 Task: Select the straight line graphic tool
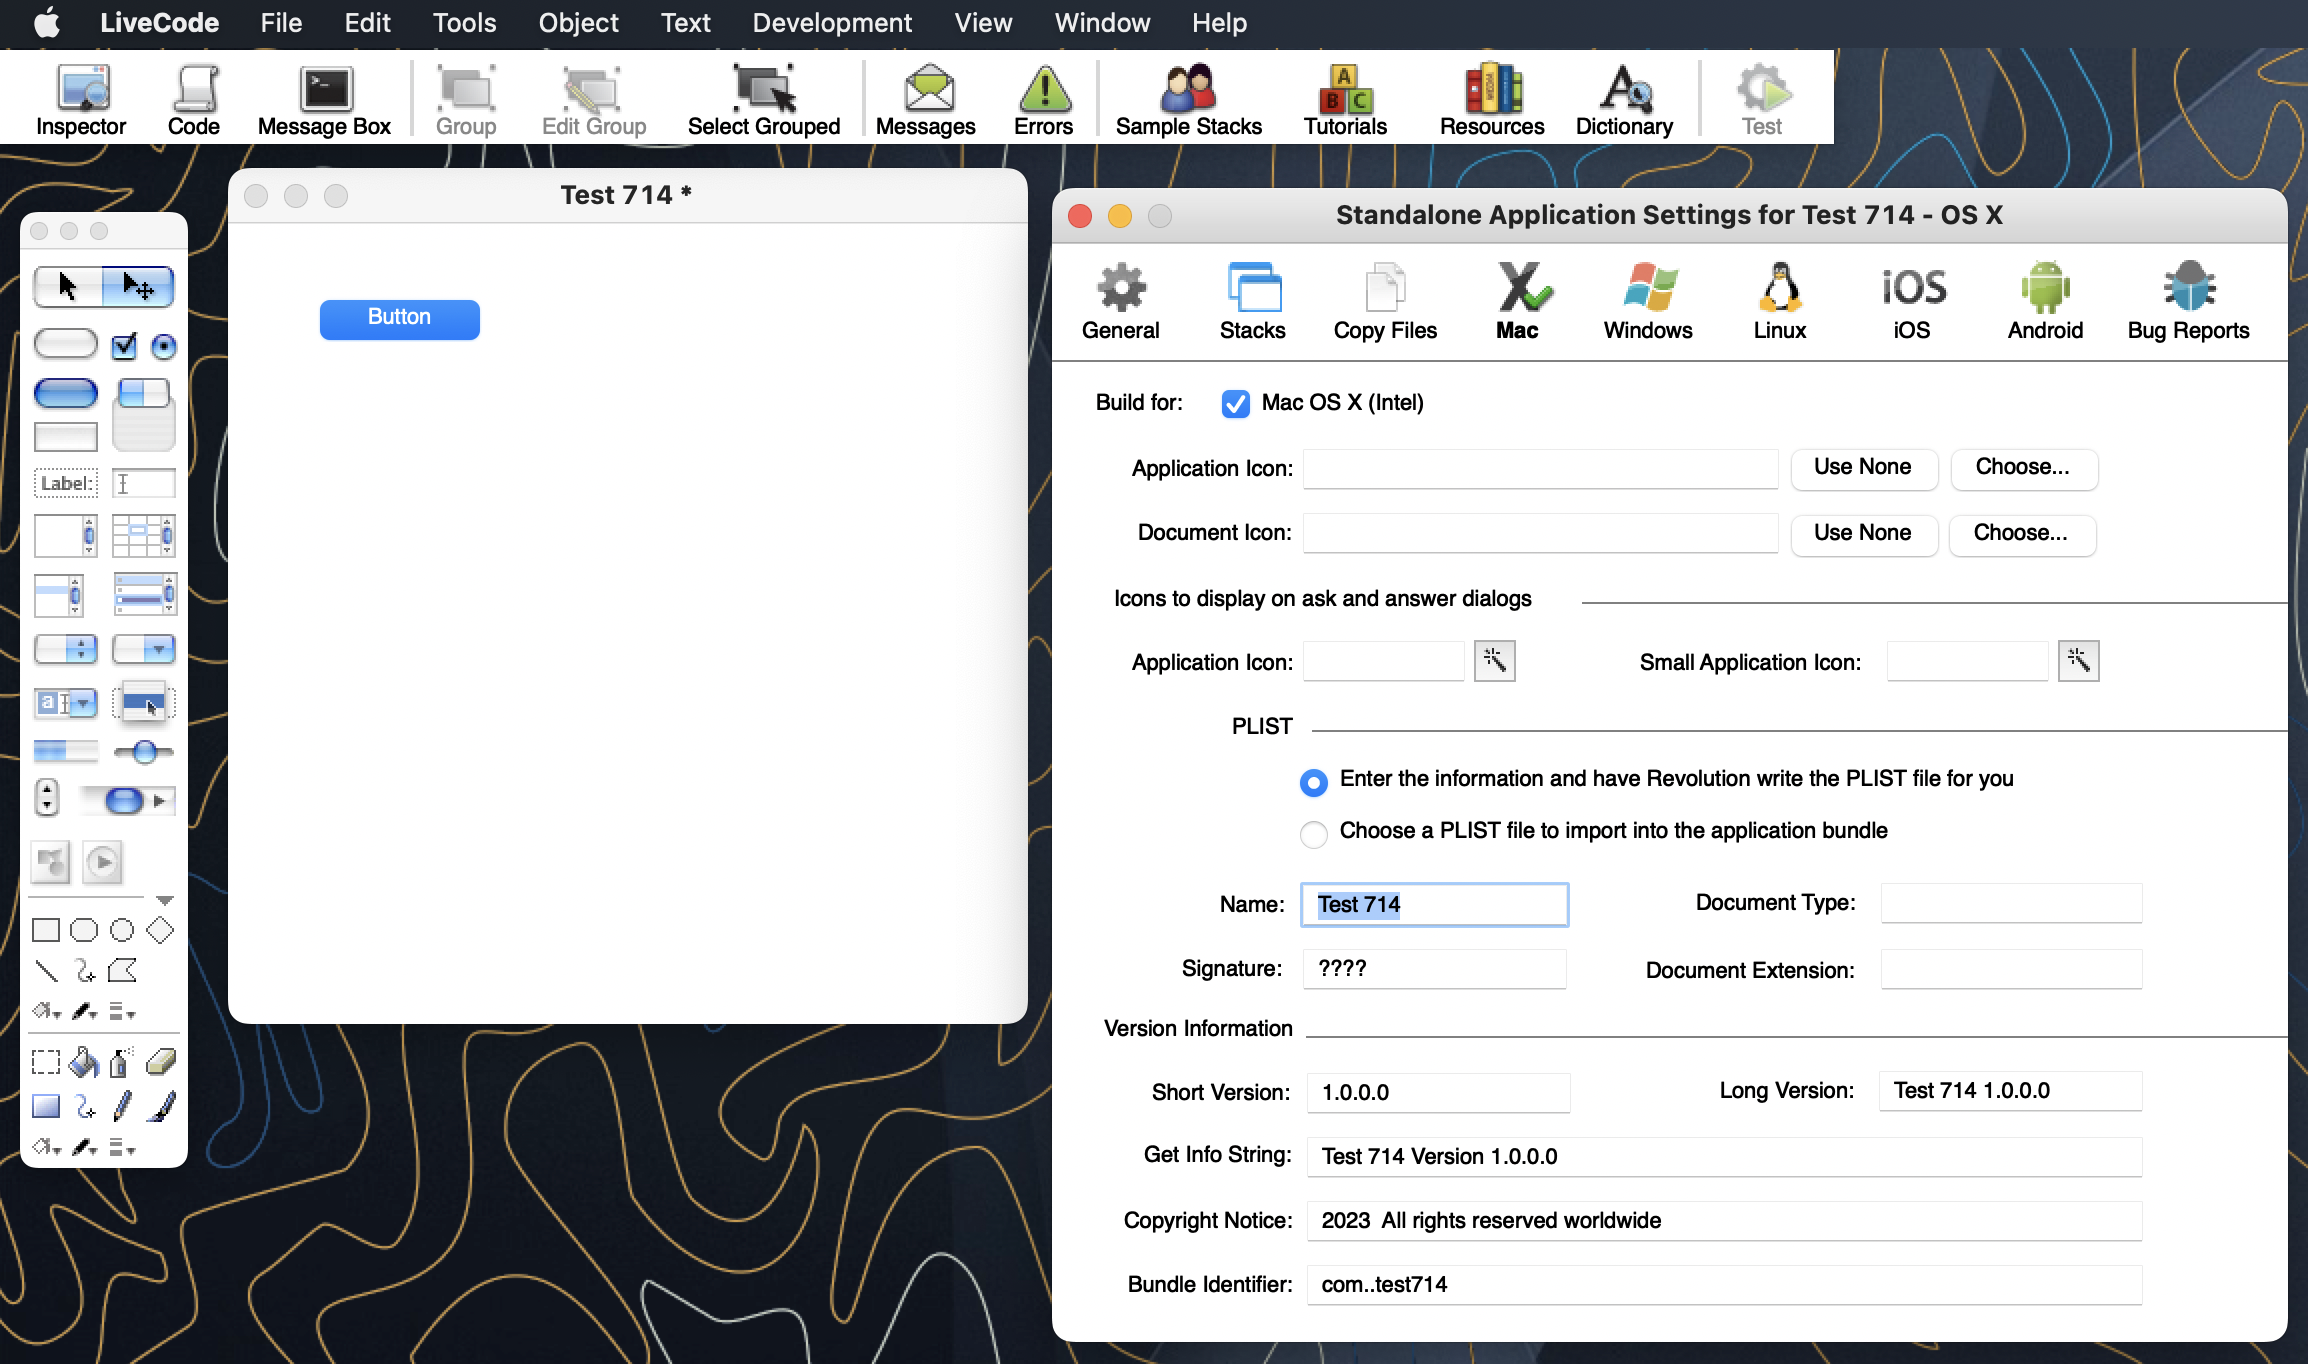(x=46, y=970)
